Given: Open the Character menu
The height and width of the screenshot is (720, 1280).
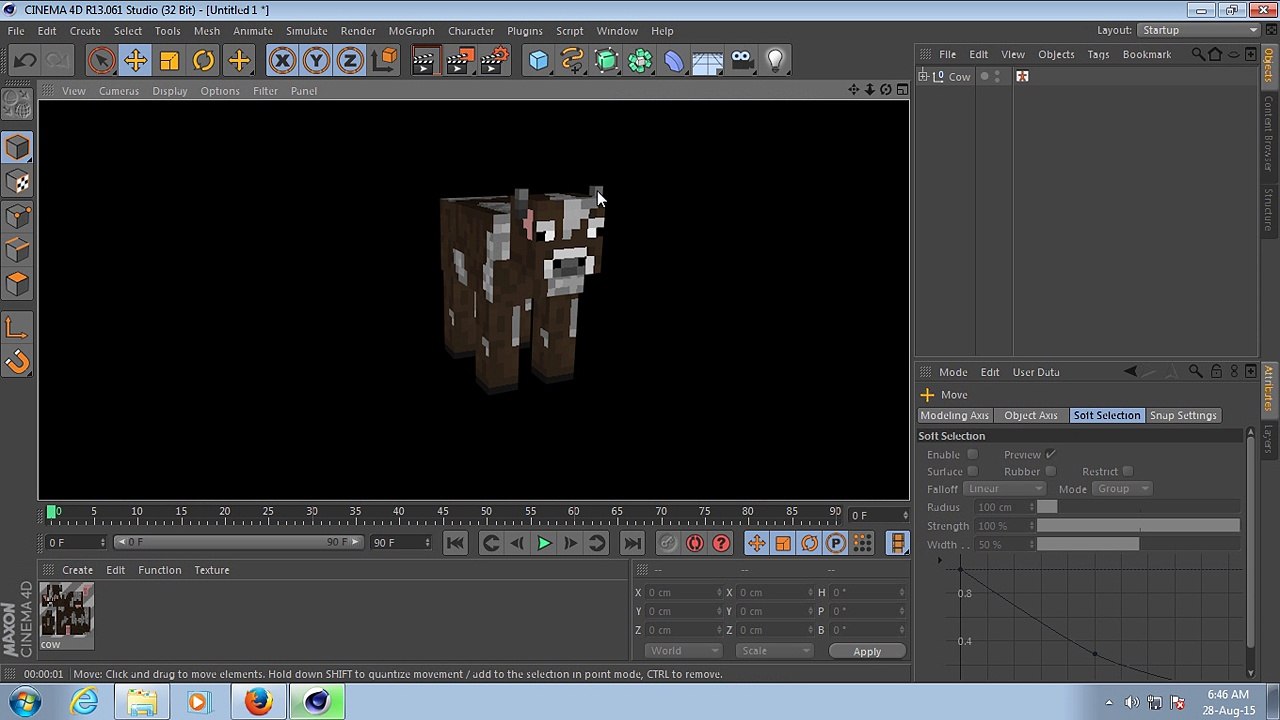Looking at the screenshot, I should click(x=471, y=31).
